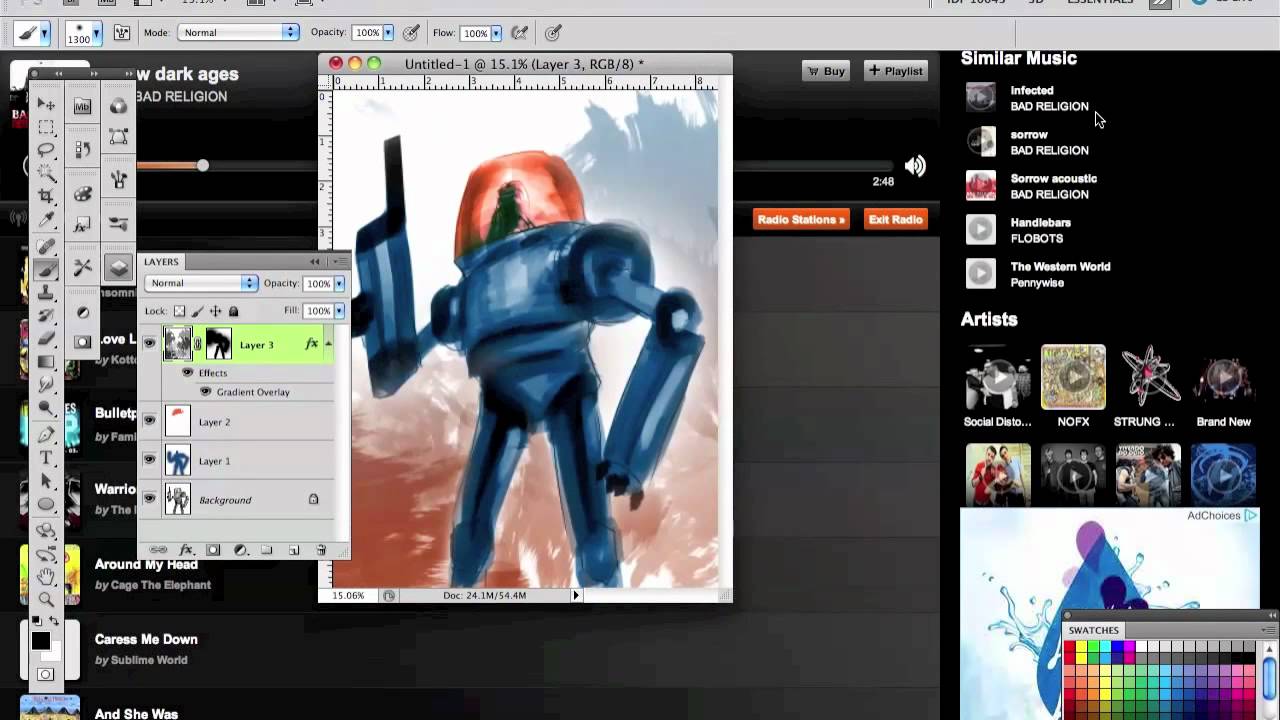The height and width of the screenshot is (720, 1280).
Task: Select the Eraser tool
Action: point(46,338)
